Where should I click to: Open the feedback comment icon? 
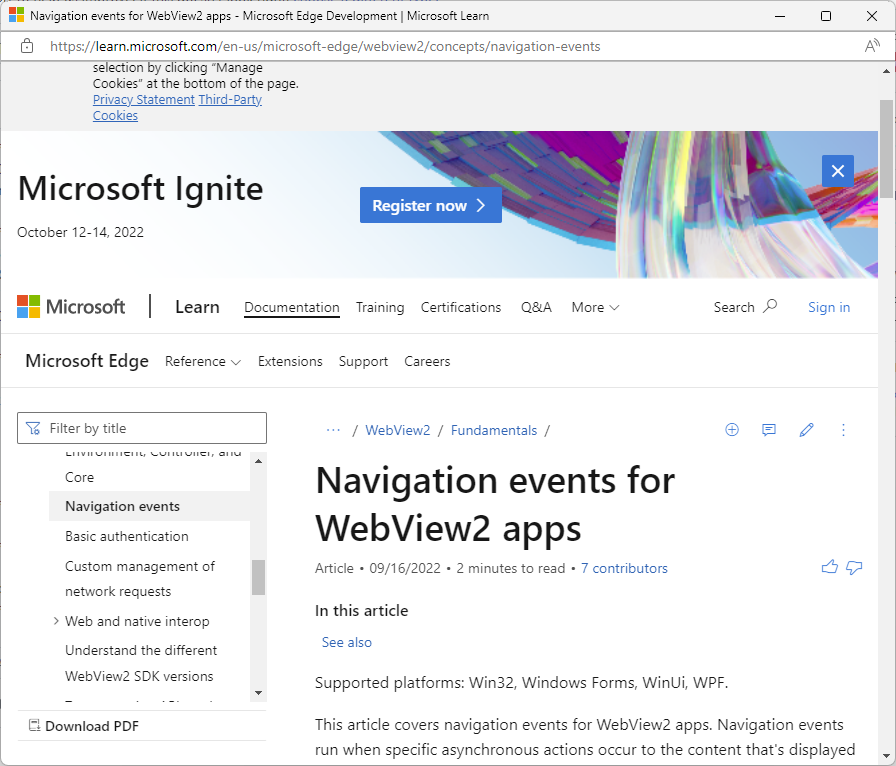pyautogui.click(x=769, y=429)
